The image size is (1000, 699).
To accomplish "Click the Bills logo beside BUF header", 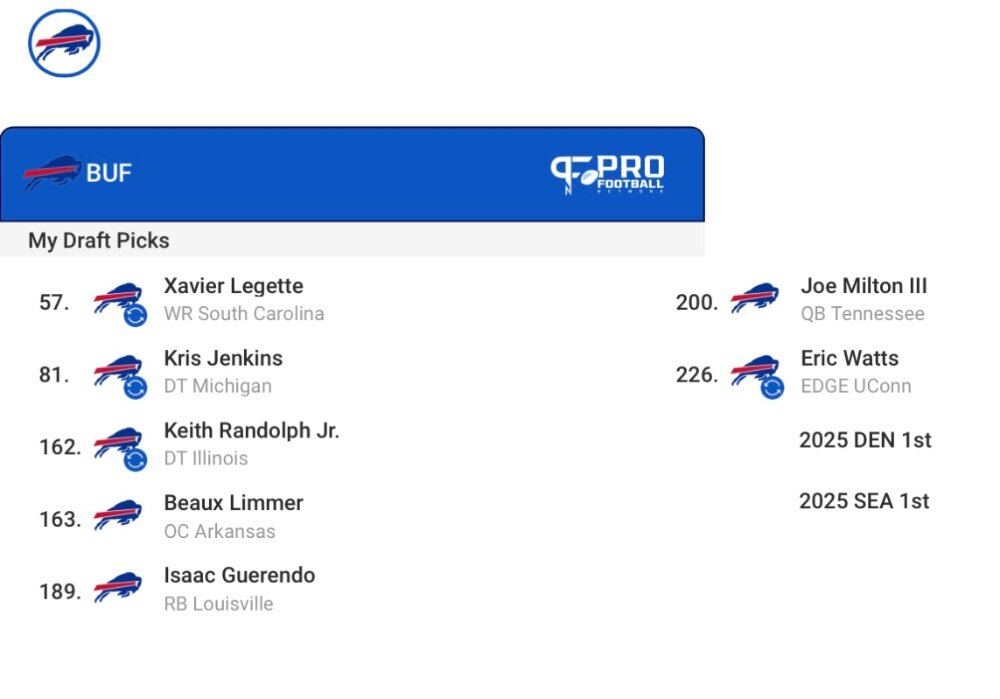I will pos(52,172).
